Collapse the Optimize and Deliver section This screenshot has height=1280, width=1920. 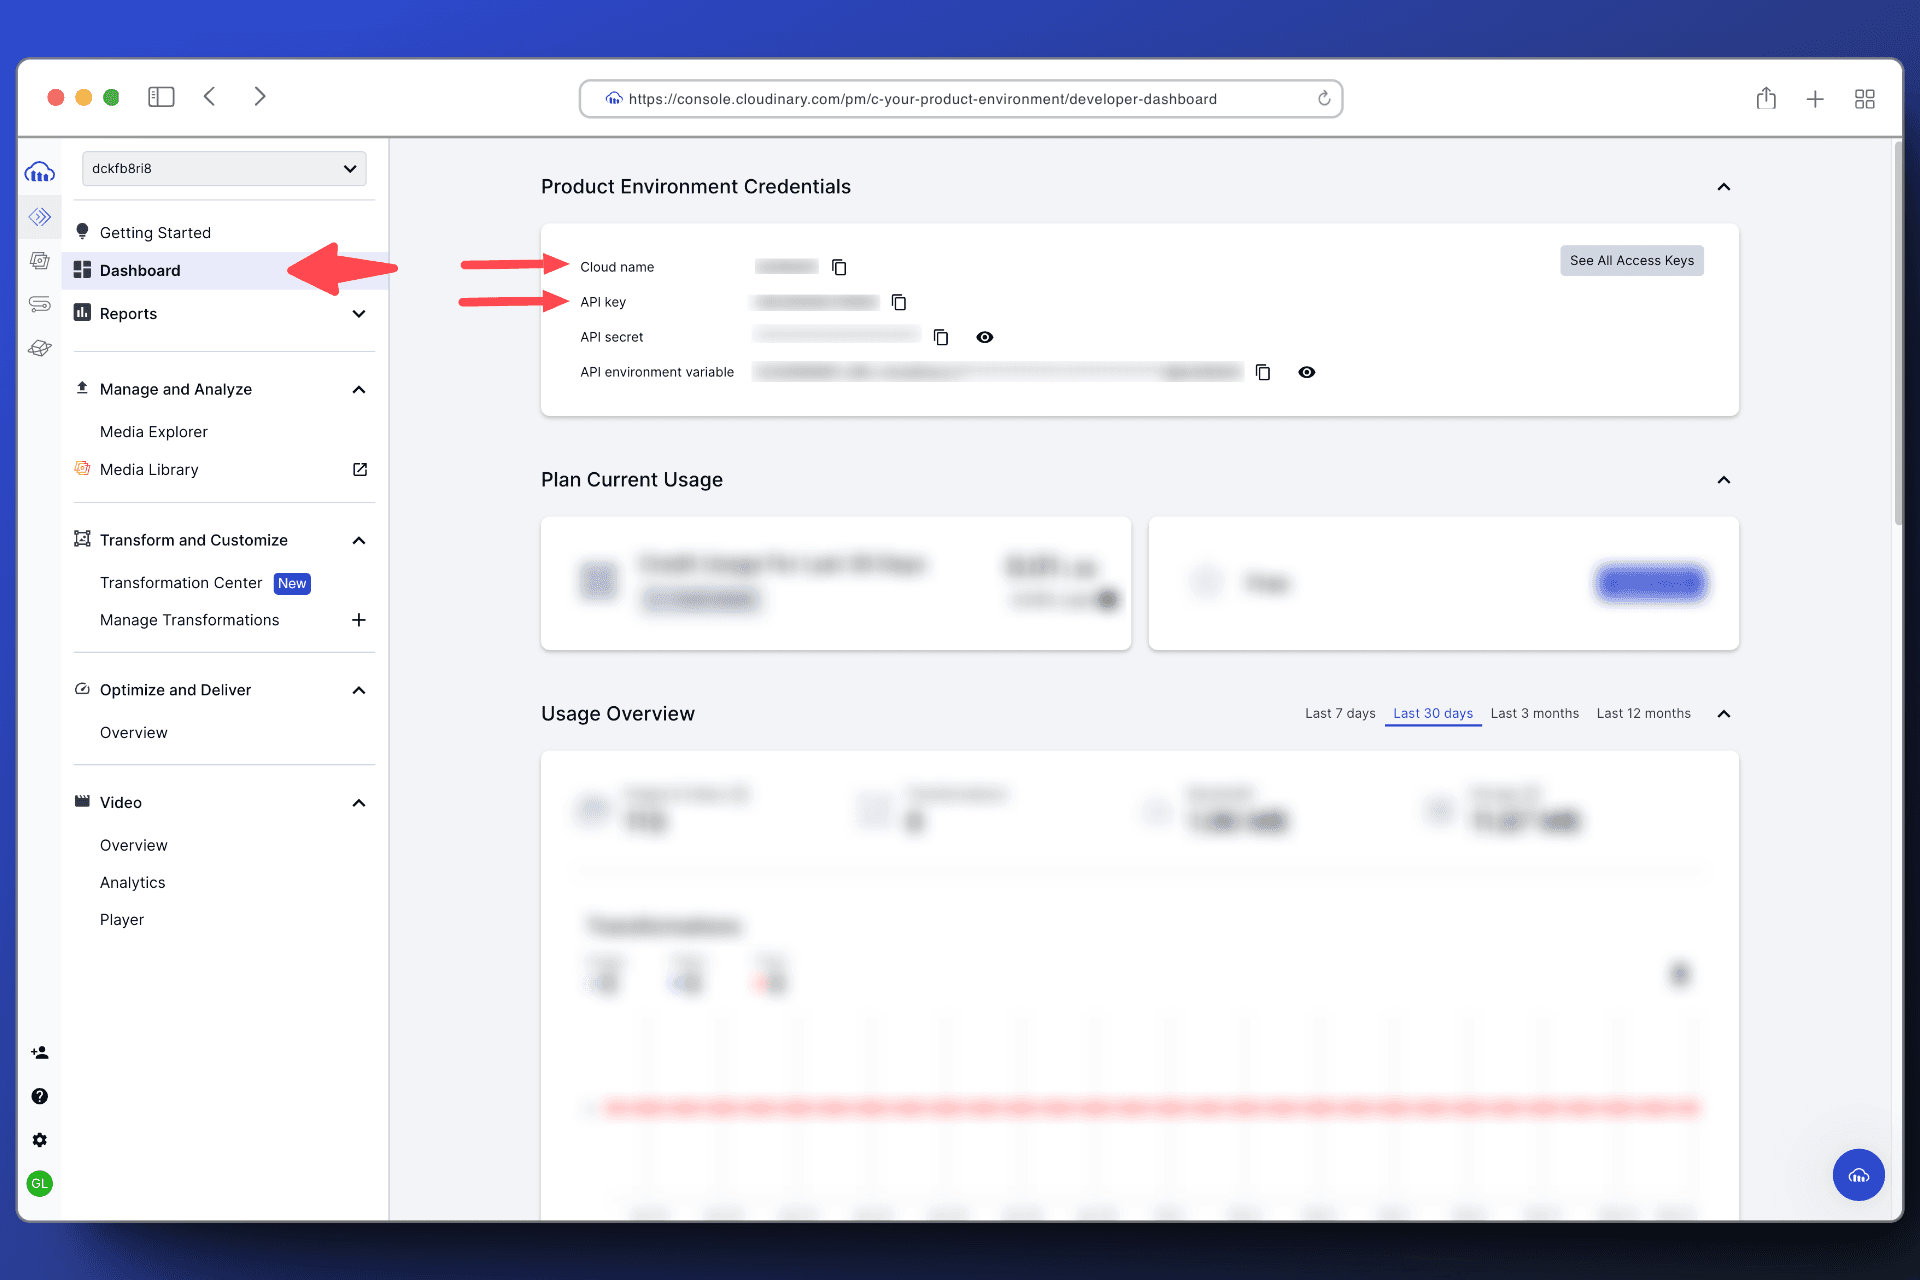tap(359, 691)
